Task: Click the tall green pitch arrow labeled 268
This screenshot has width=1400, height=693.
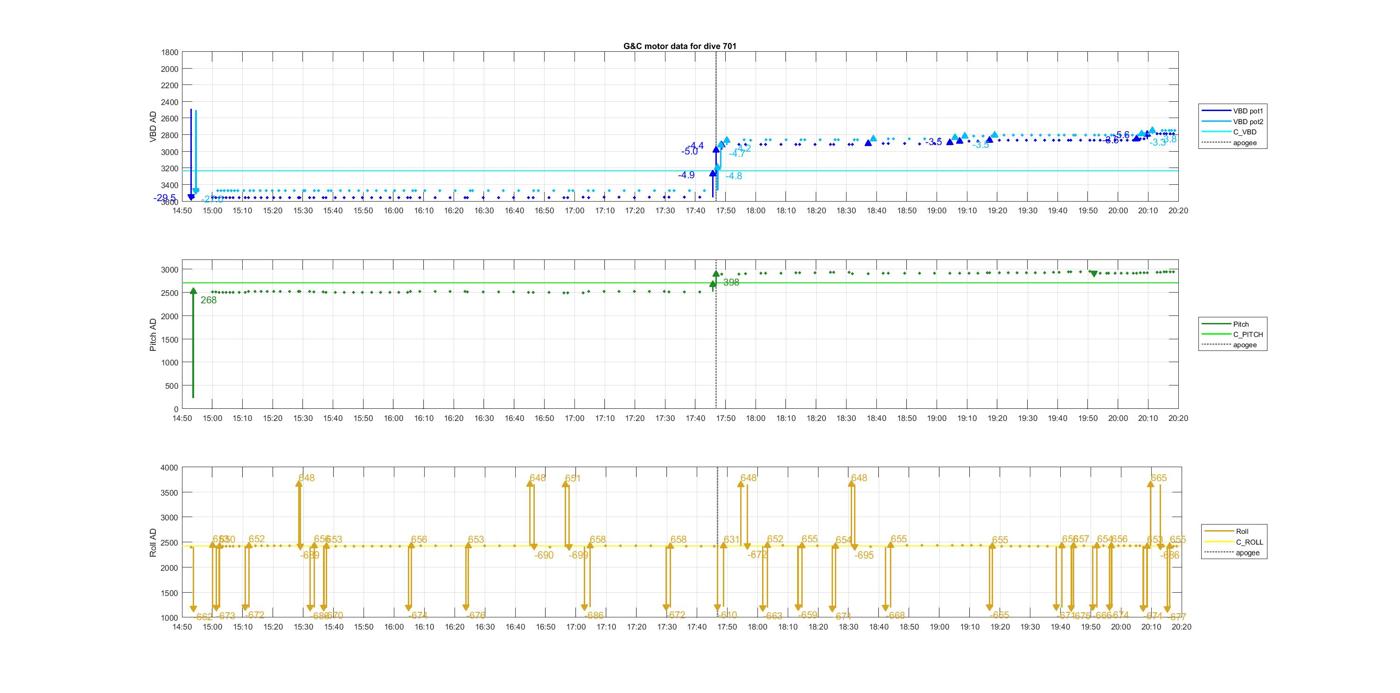Action: (x=193, y=343)
